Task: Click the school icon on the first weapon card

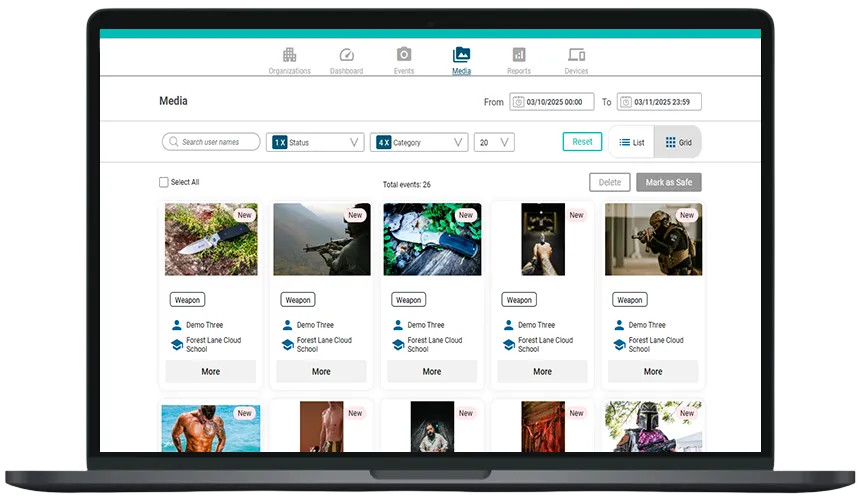Action: 177,345
